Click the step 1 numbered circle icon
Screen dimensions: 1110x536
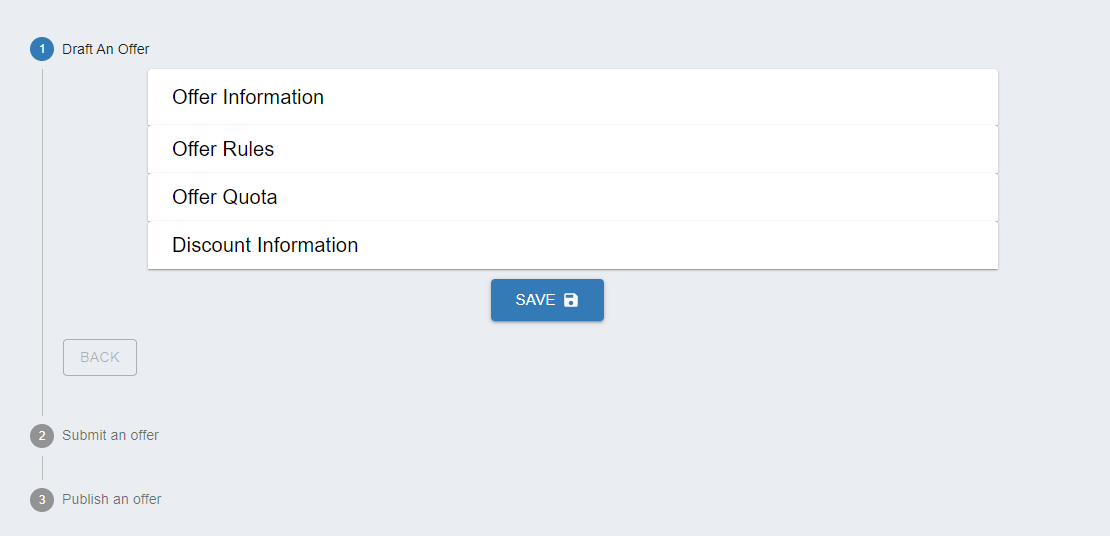point(42,49)
